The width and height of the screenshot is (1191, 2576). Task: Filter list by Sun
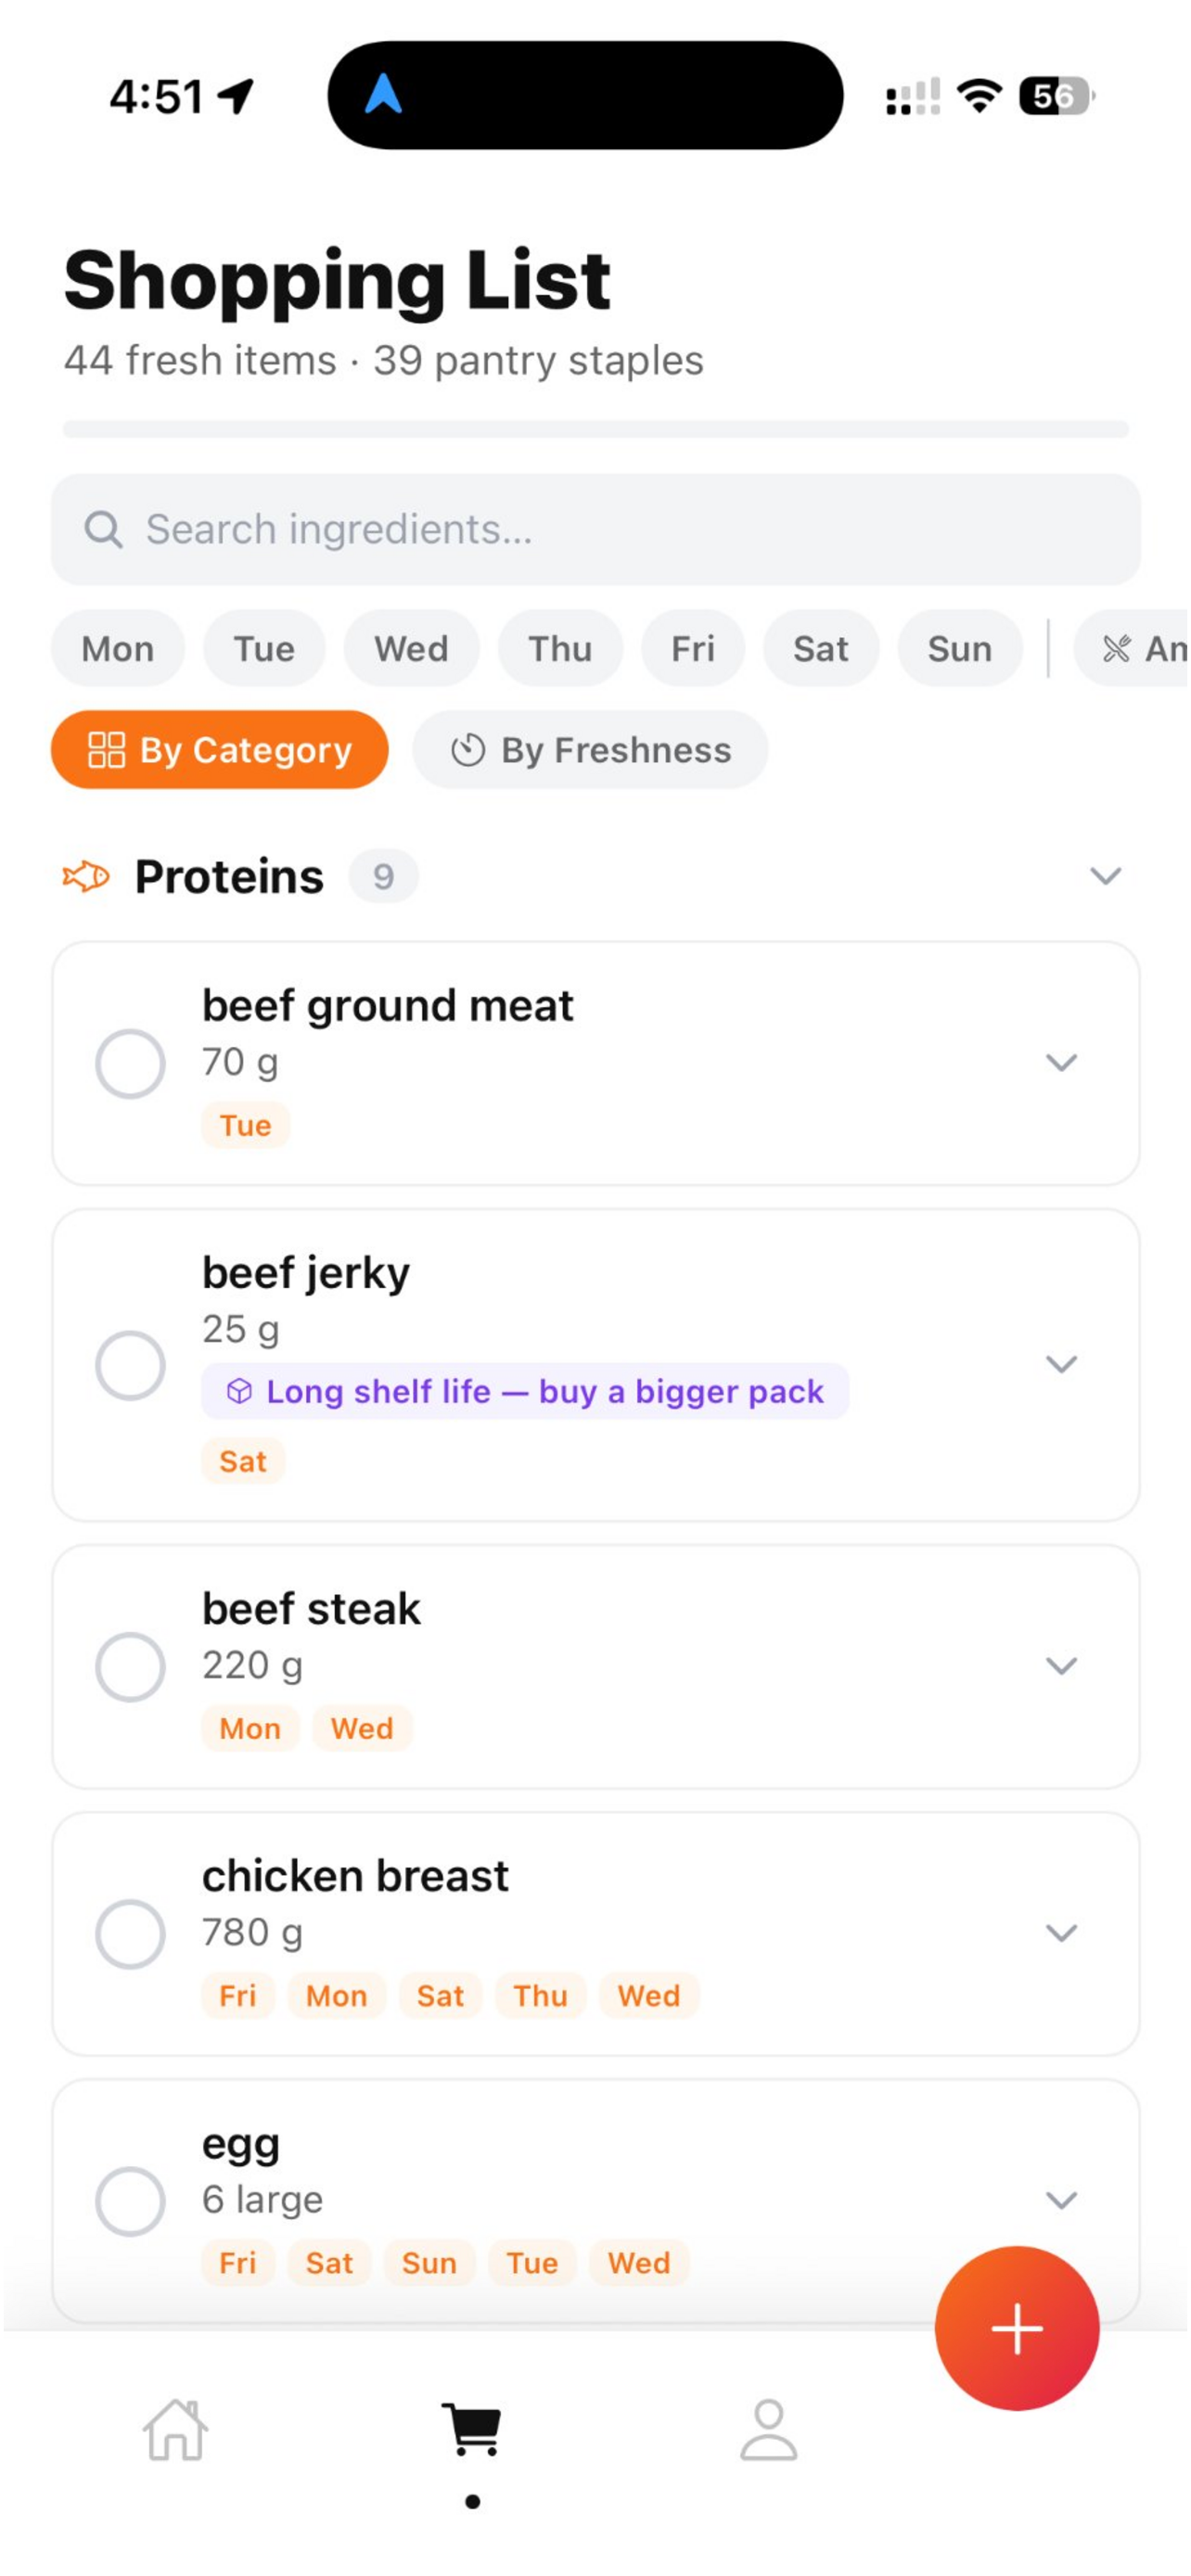tap(960, 649)
